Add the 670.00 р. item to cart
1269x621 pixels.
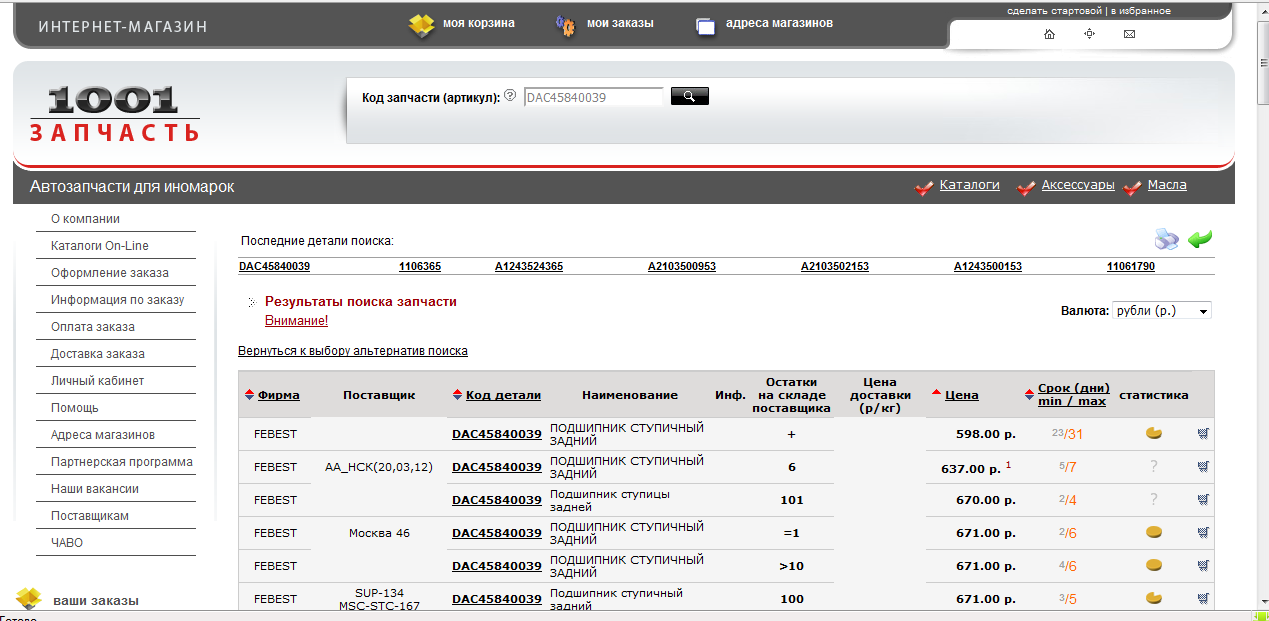coord(1203,500)
